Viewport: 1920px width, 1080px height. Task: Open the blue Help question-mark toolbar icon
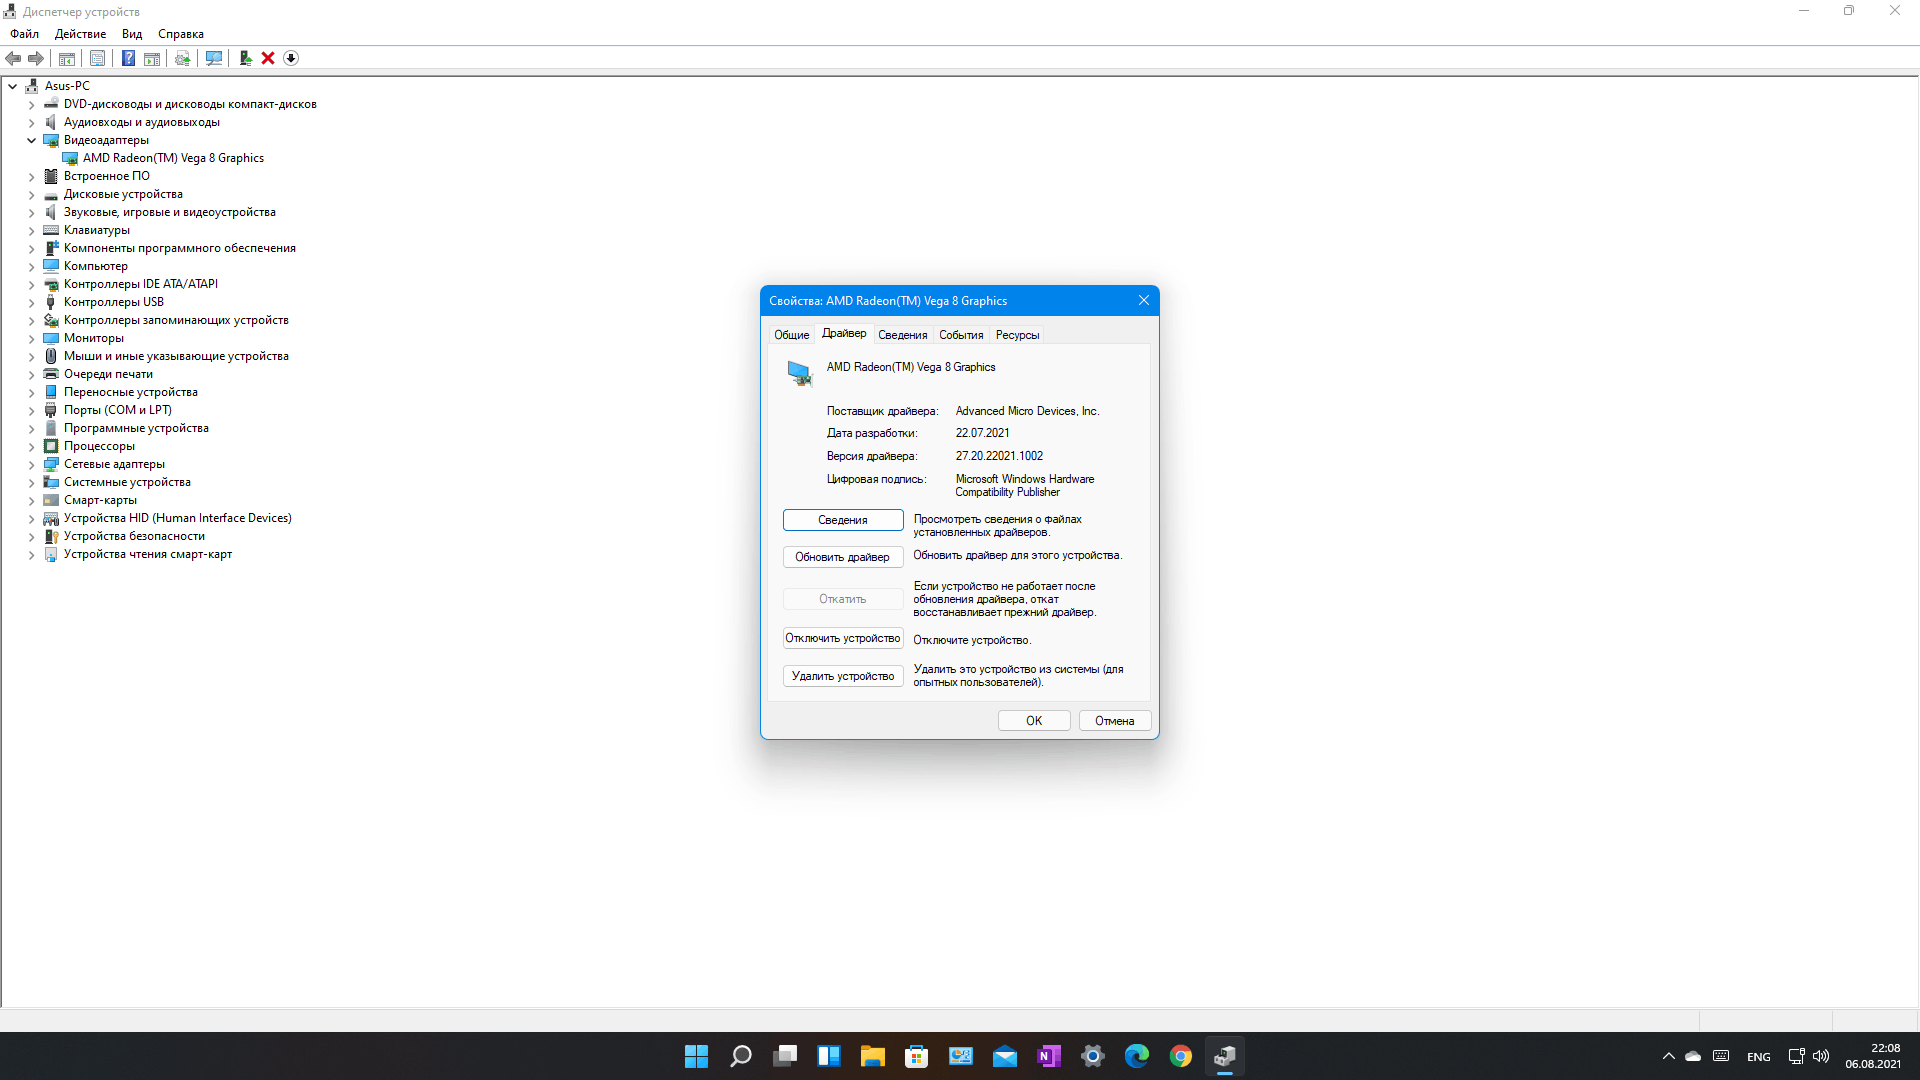tap(128, 58)
